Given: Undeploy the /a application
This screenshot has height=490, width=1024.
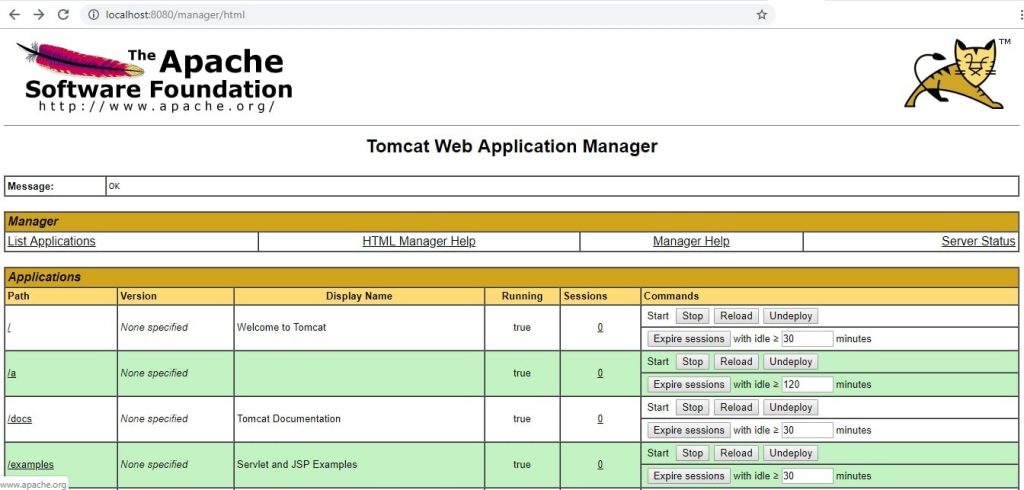Looking at the screenshot, I should tap(790, 362).
